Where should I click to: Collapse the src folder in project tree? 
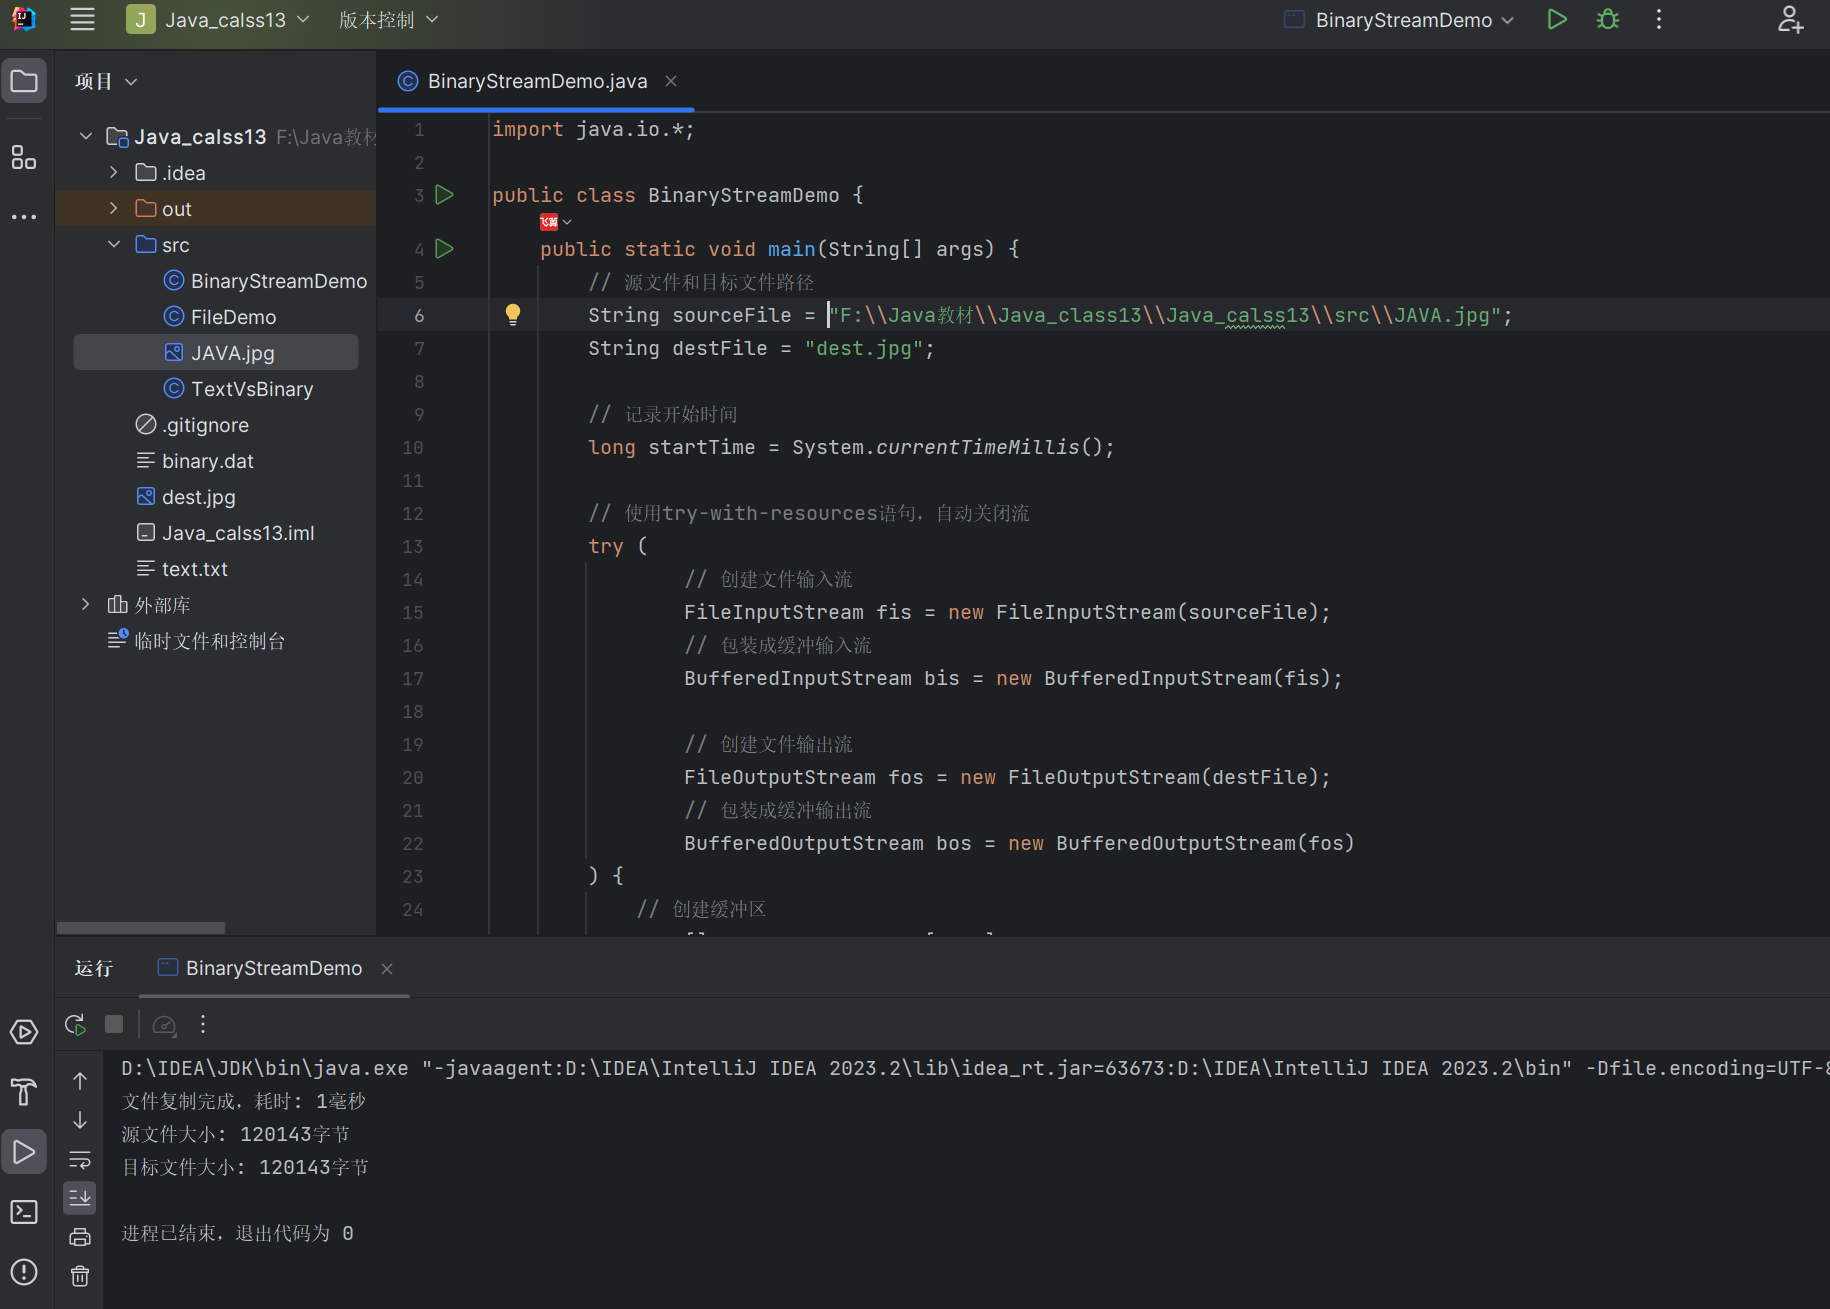(x=114, y=244)
